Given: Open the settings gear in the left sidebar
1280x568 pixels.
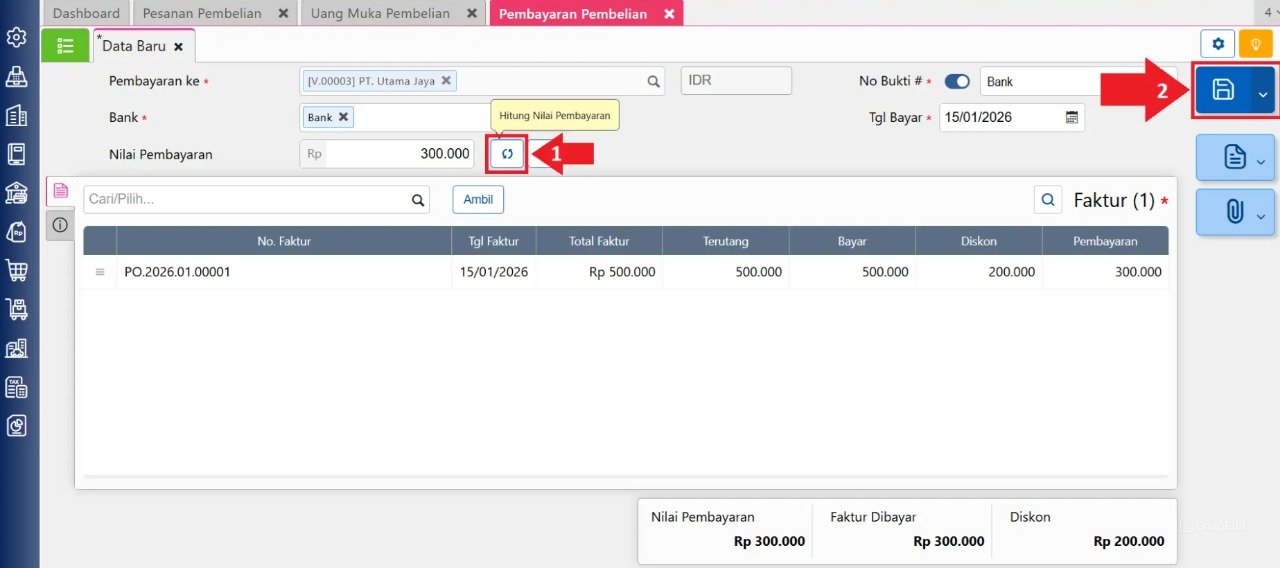Looking at the screenshot, I should pos(16,38).
